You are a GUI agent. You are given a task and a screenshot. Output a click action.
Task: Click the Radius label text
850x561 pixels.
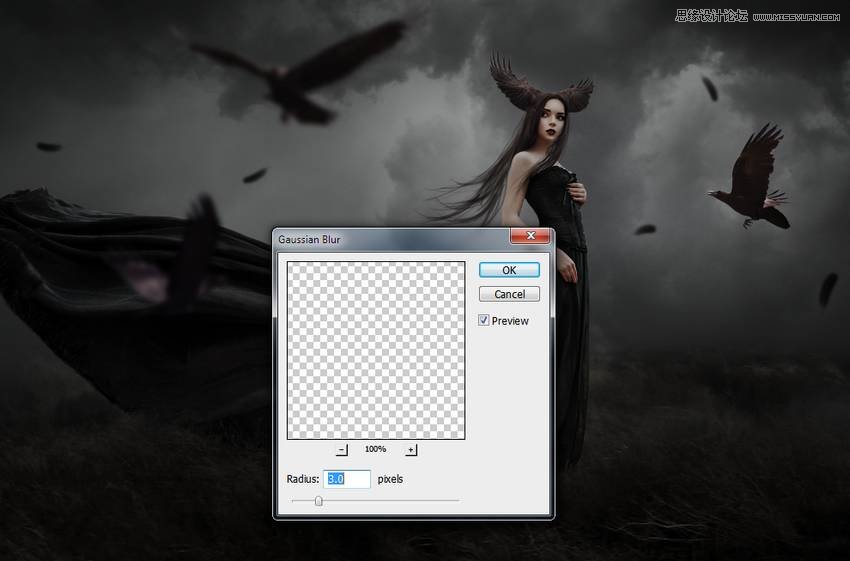[x=303, y=480]
